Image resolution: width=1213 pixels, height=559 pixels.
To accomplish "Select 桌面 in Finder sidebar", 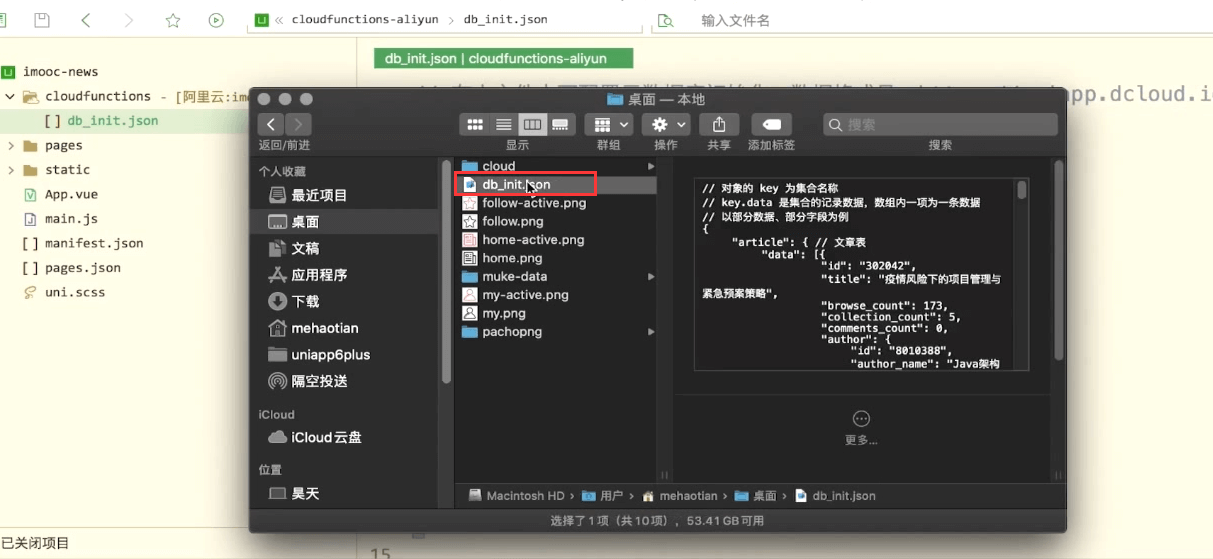I will 305,222.
